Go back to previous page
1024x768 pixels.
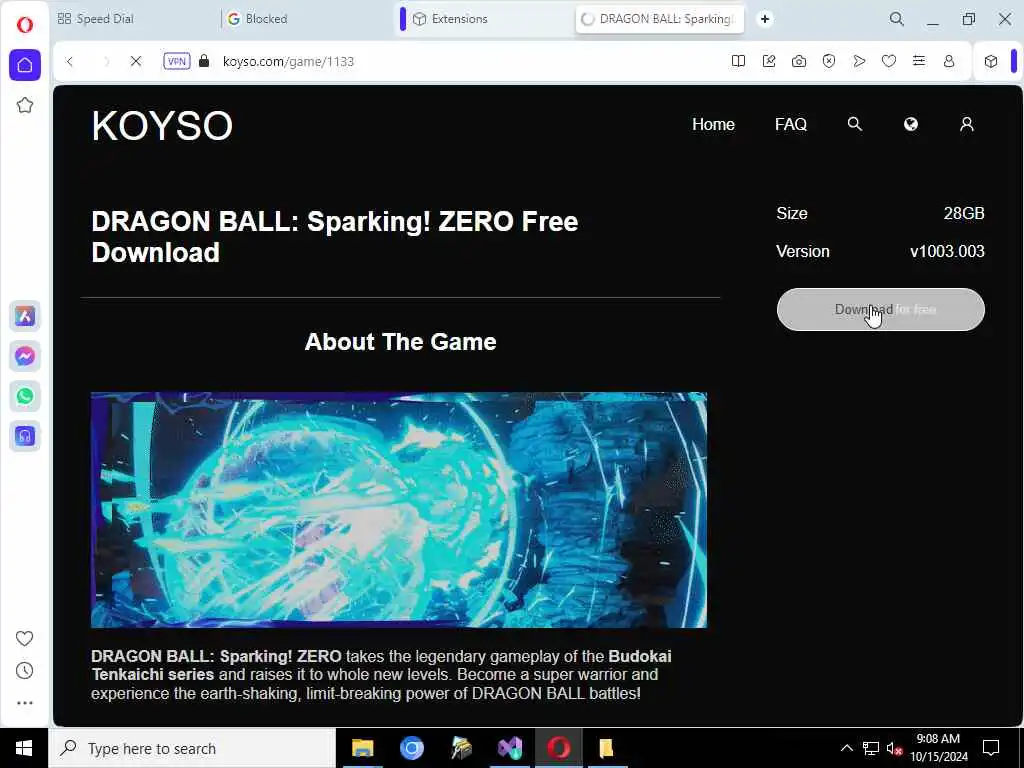coord(70,61)
